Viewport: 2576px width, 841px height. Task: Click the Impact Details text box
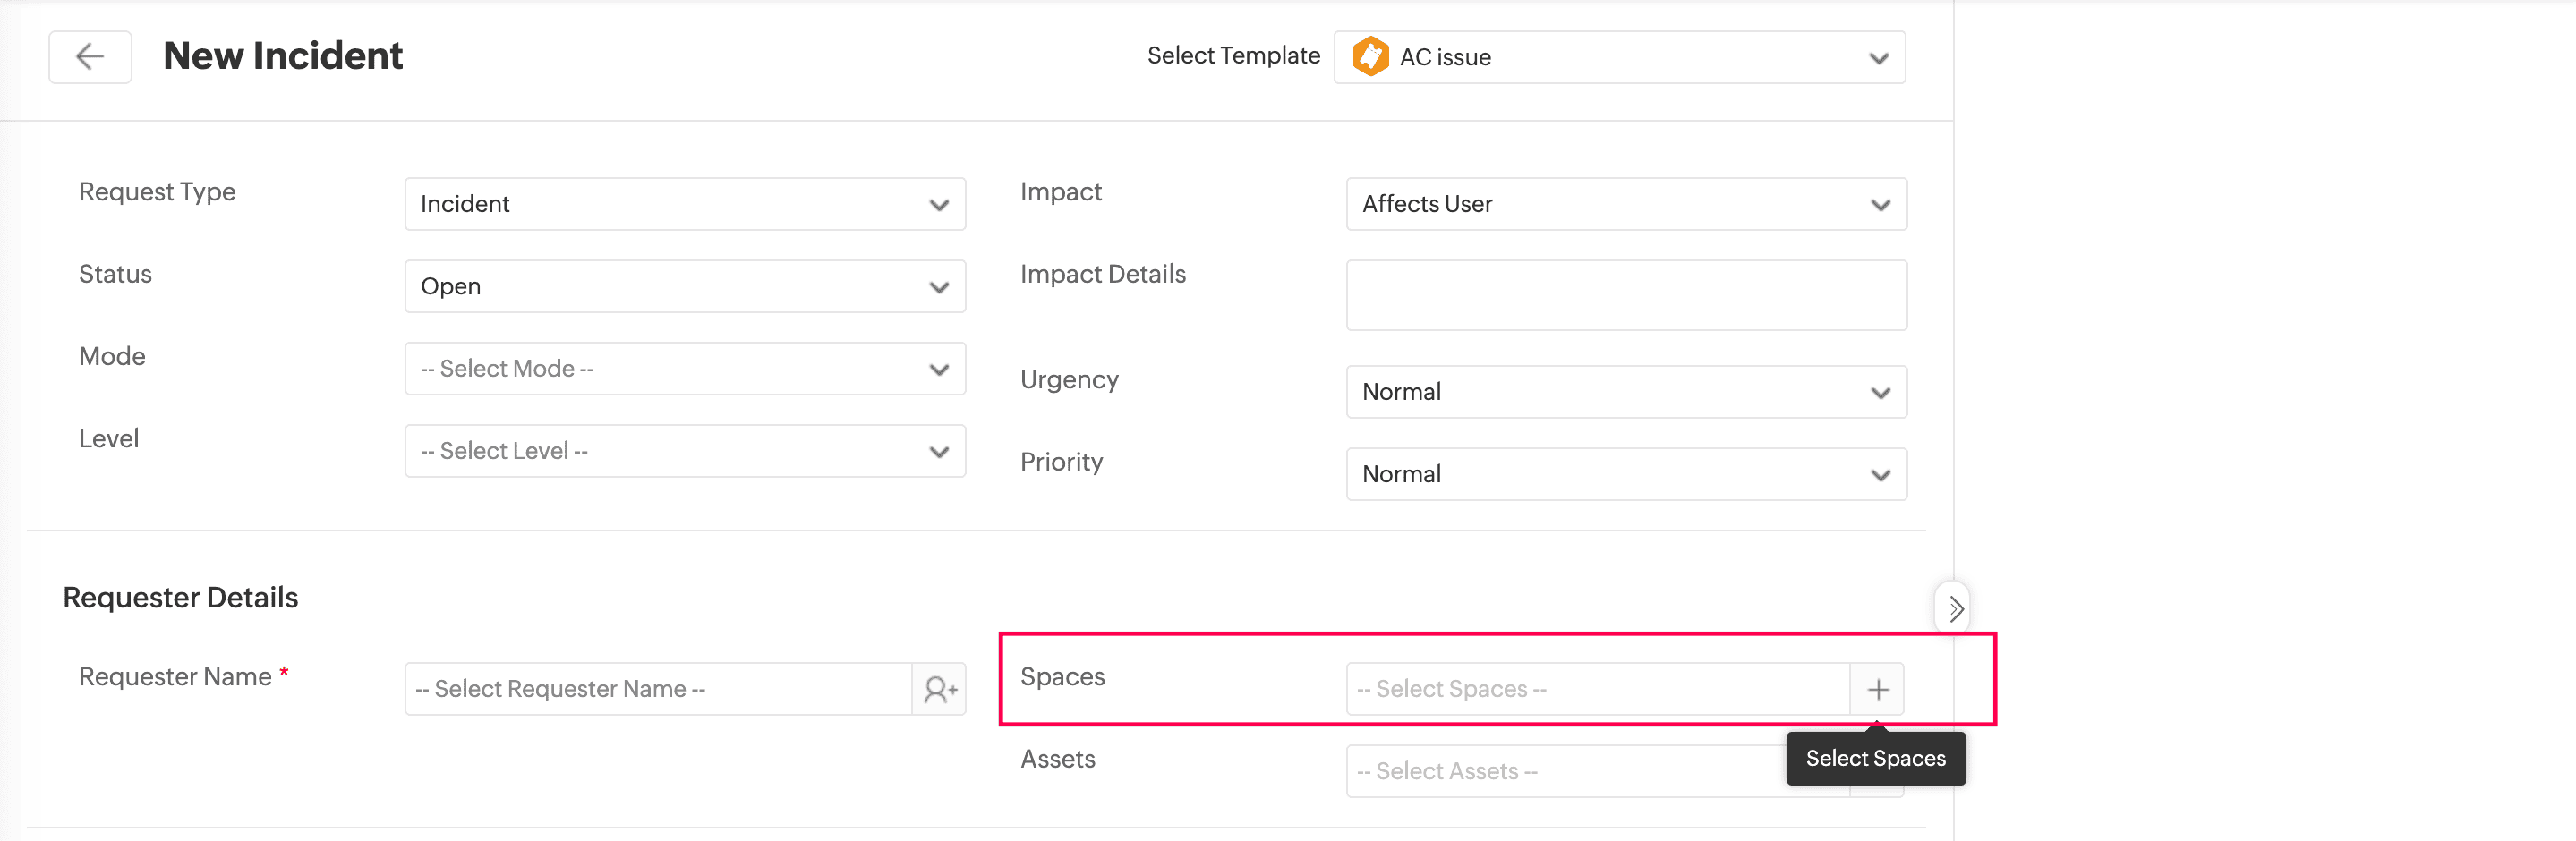point(1625,295)
